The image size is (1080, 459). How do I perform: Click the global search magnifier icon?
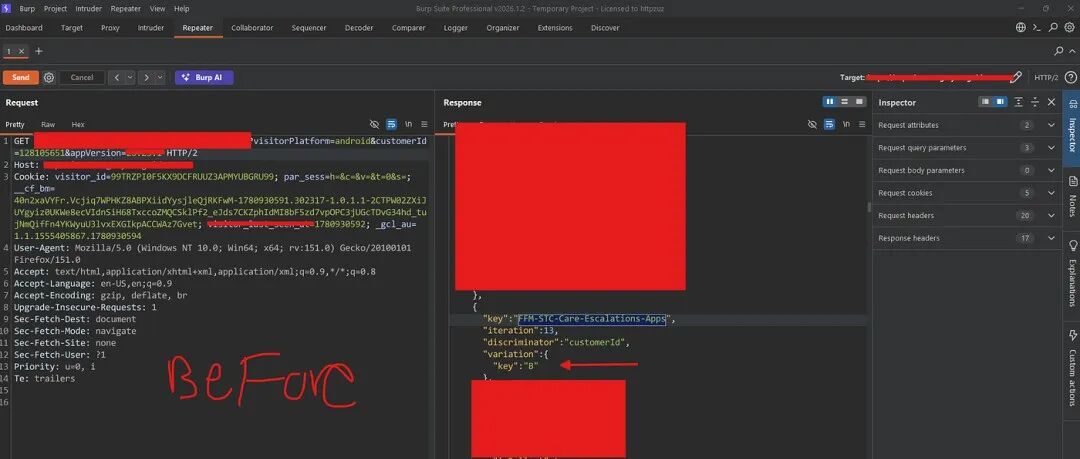pyautogui.click(x=1053, y=28)
